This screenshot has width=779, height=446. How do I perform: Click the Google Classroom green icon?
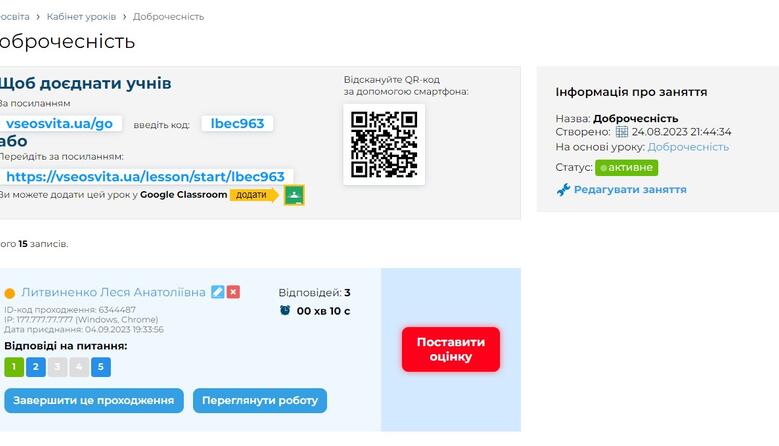294,195
